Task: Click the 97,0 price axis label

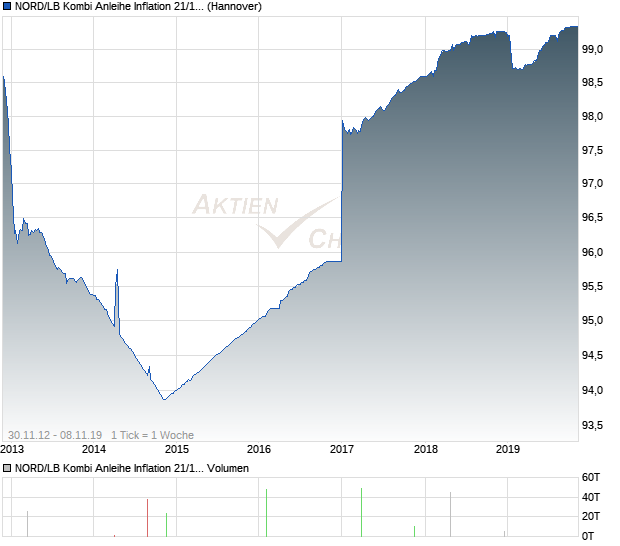Action: (592, 183)
